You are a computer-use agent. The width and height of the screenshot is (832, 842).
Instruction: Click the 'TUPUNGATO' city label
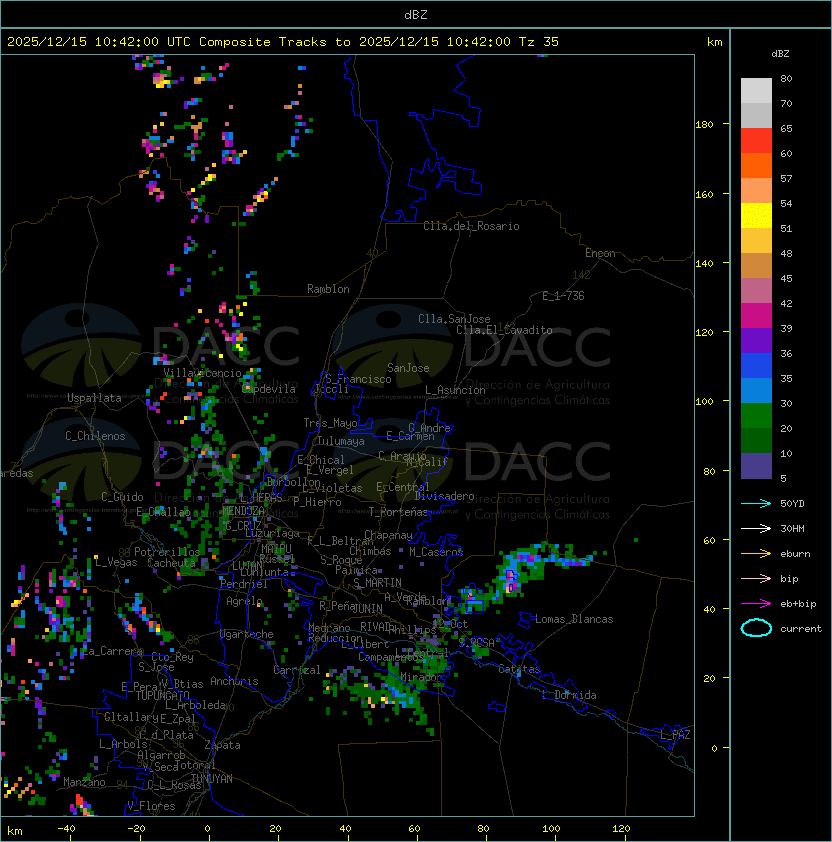[163, 696]
